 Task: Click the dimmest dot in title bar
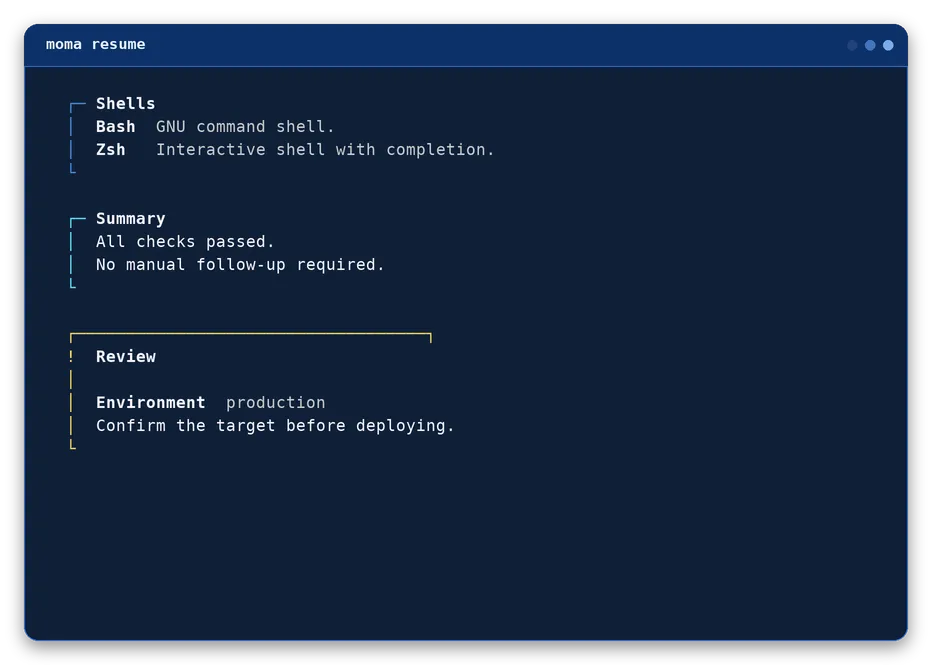(852, 45)
